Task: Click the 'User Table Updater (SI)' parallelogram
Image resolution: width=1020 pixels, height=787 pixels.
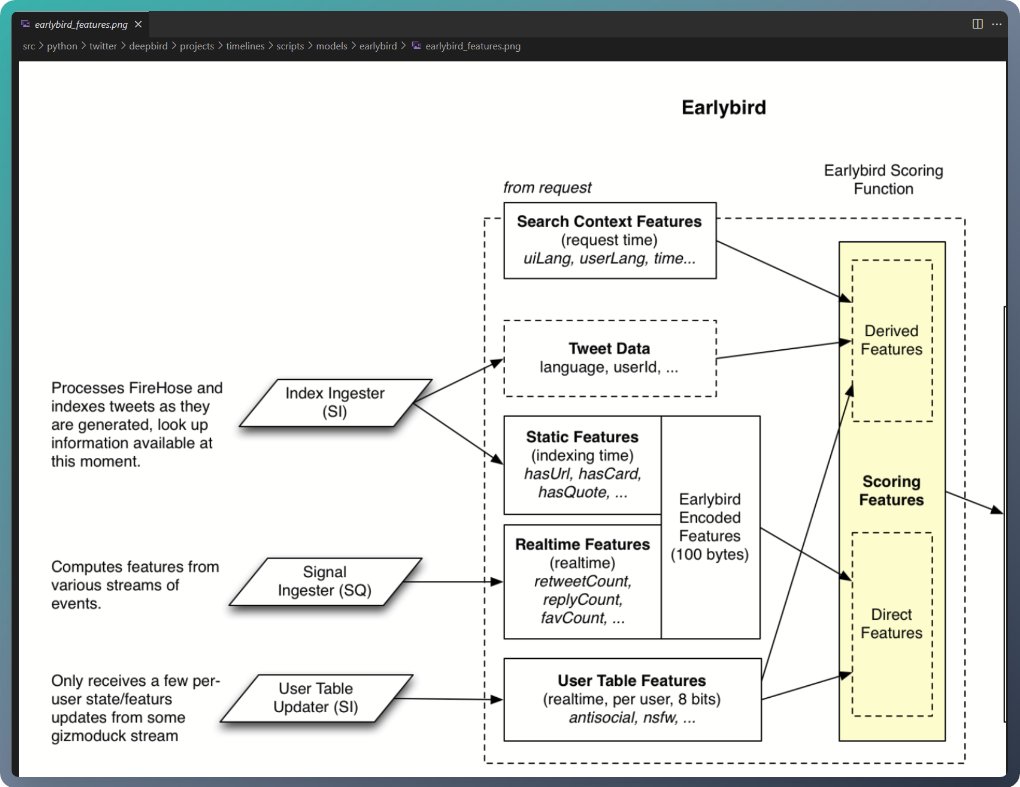Action: pos(316,698)
